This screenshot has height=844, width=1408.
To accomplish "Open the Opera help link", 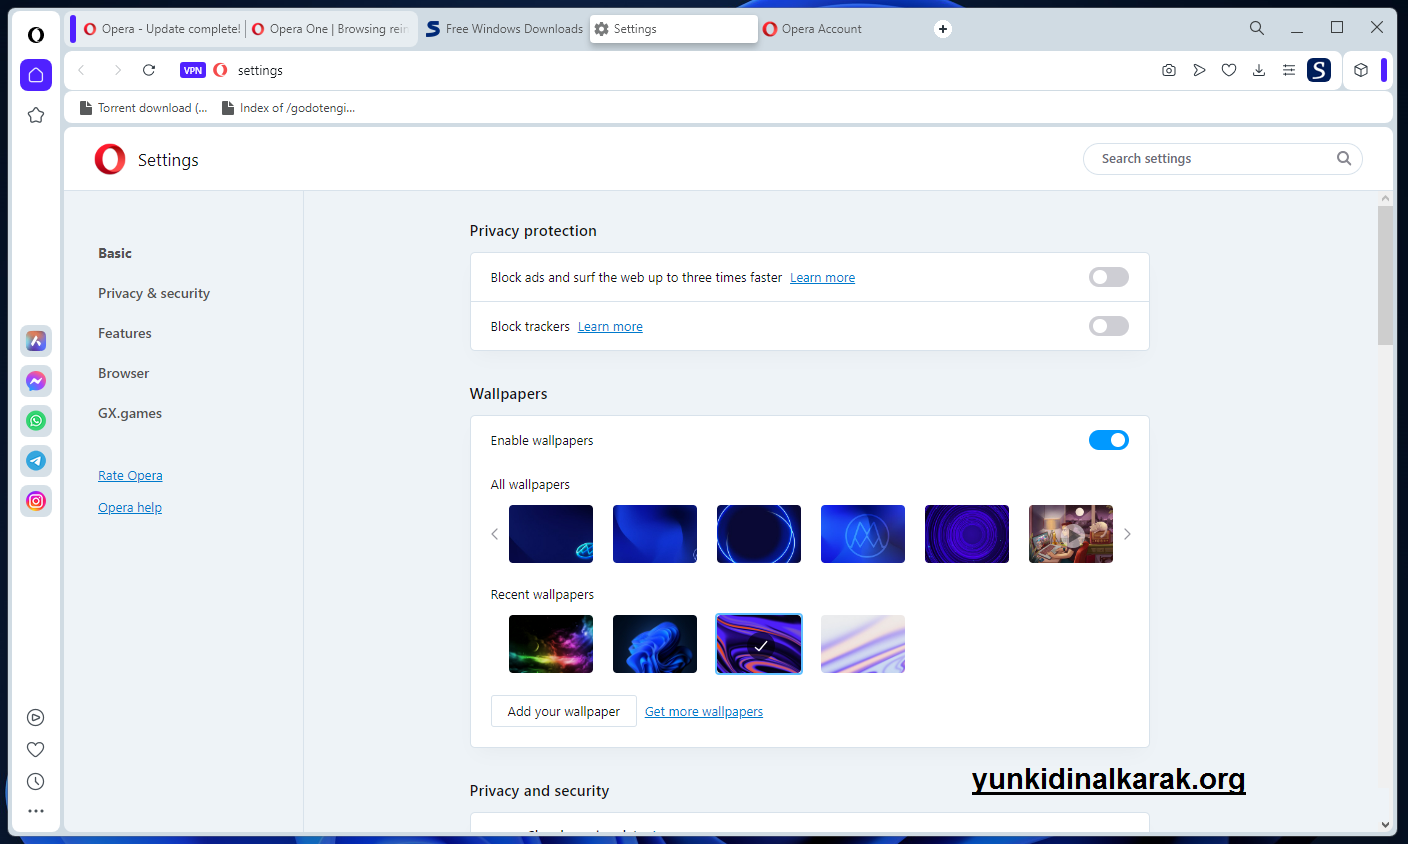I will coord(130,508).
